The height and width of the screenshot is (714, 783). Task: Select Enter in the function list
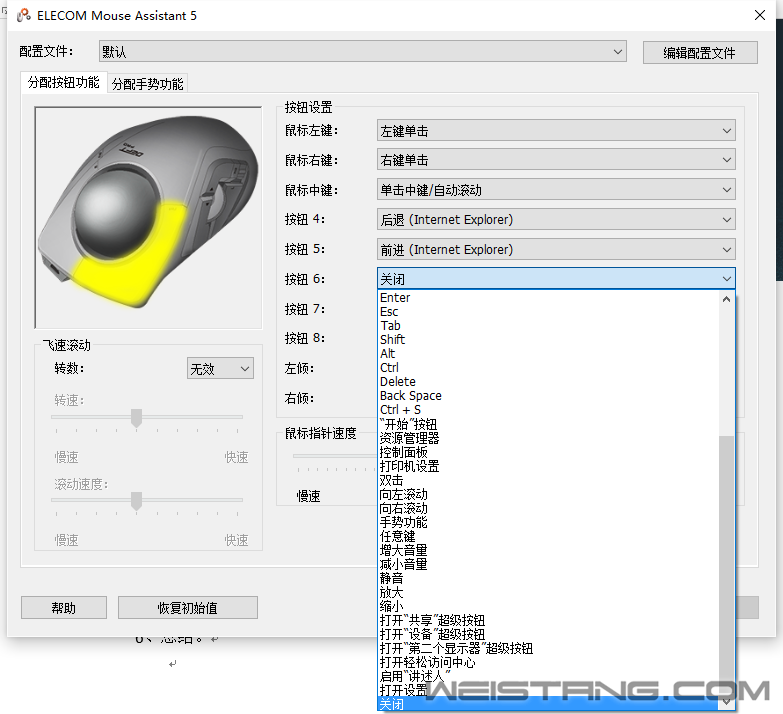(x=548, y=298)
